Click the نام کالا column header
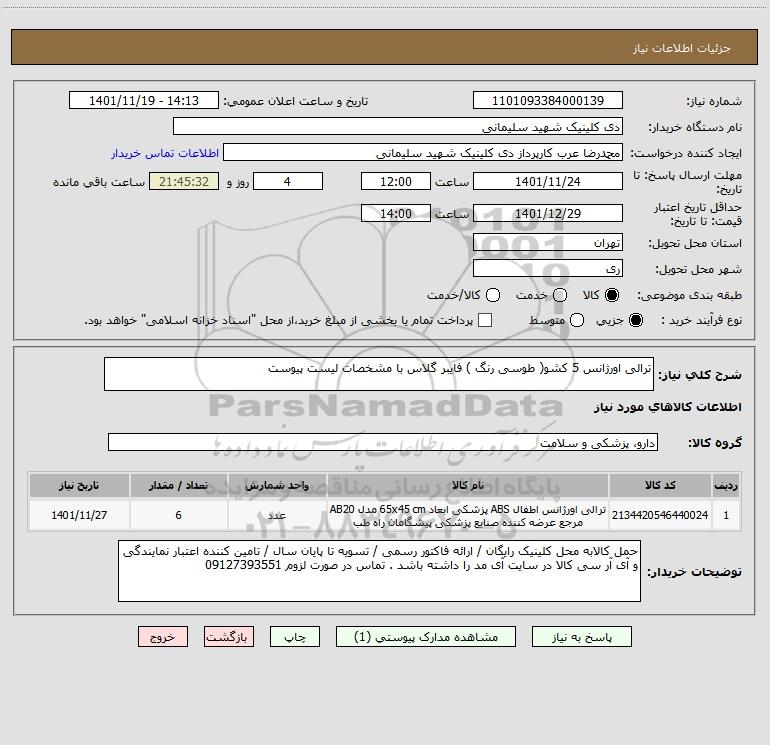Viewport: 770px width, 745px height. click(x=468, y=485)
